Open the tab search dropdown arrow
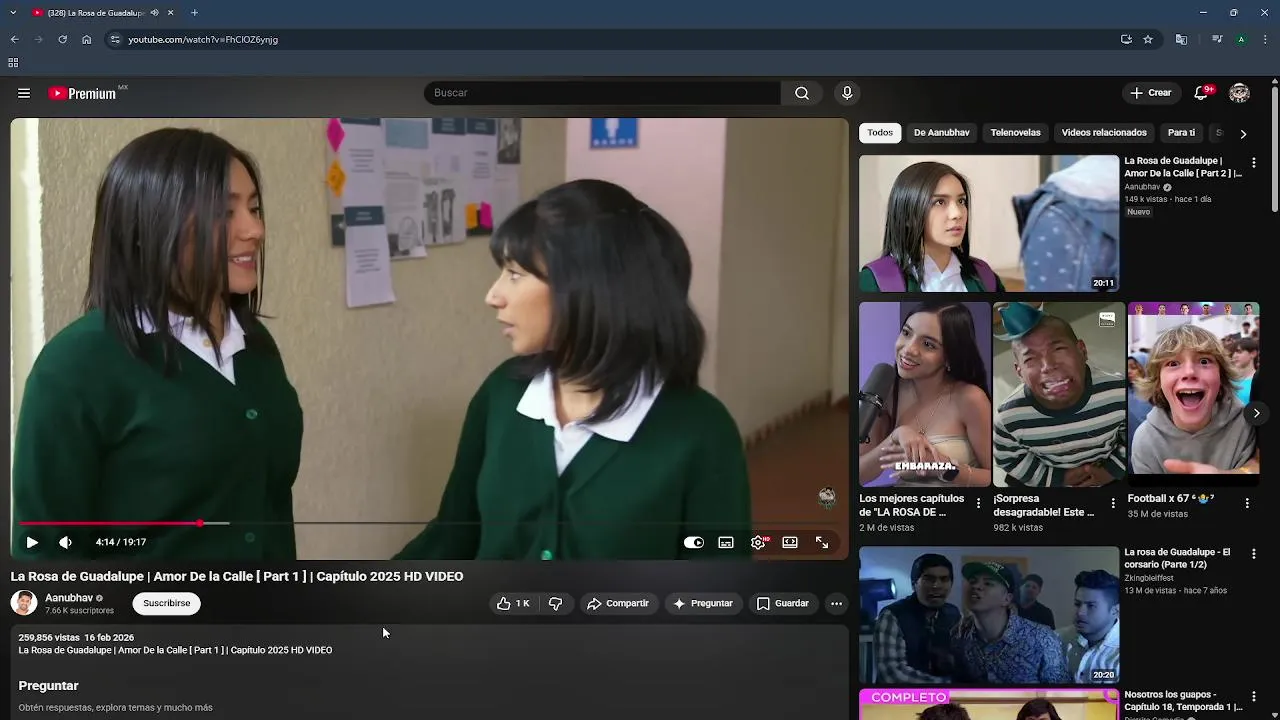The image size is (1280, 720). (x=13, y=13)
